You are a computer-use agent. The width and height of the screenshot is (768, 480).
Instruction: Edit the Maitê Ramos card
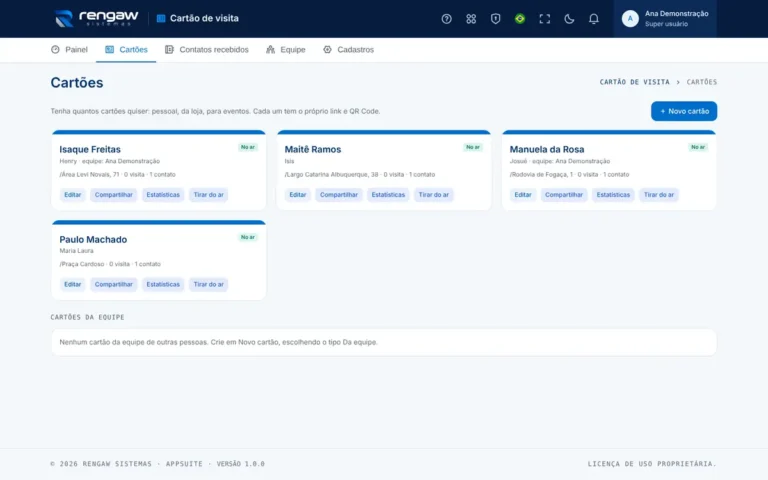click(298, 194)
